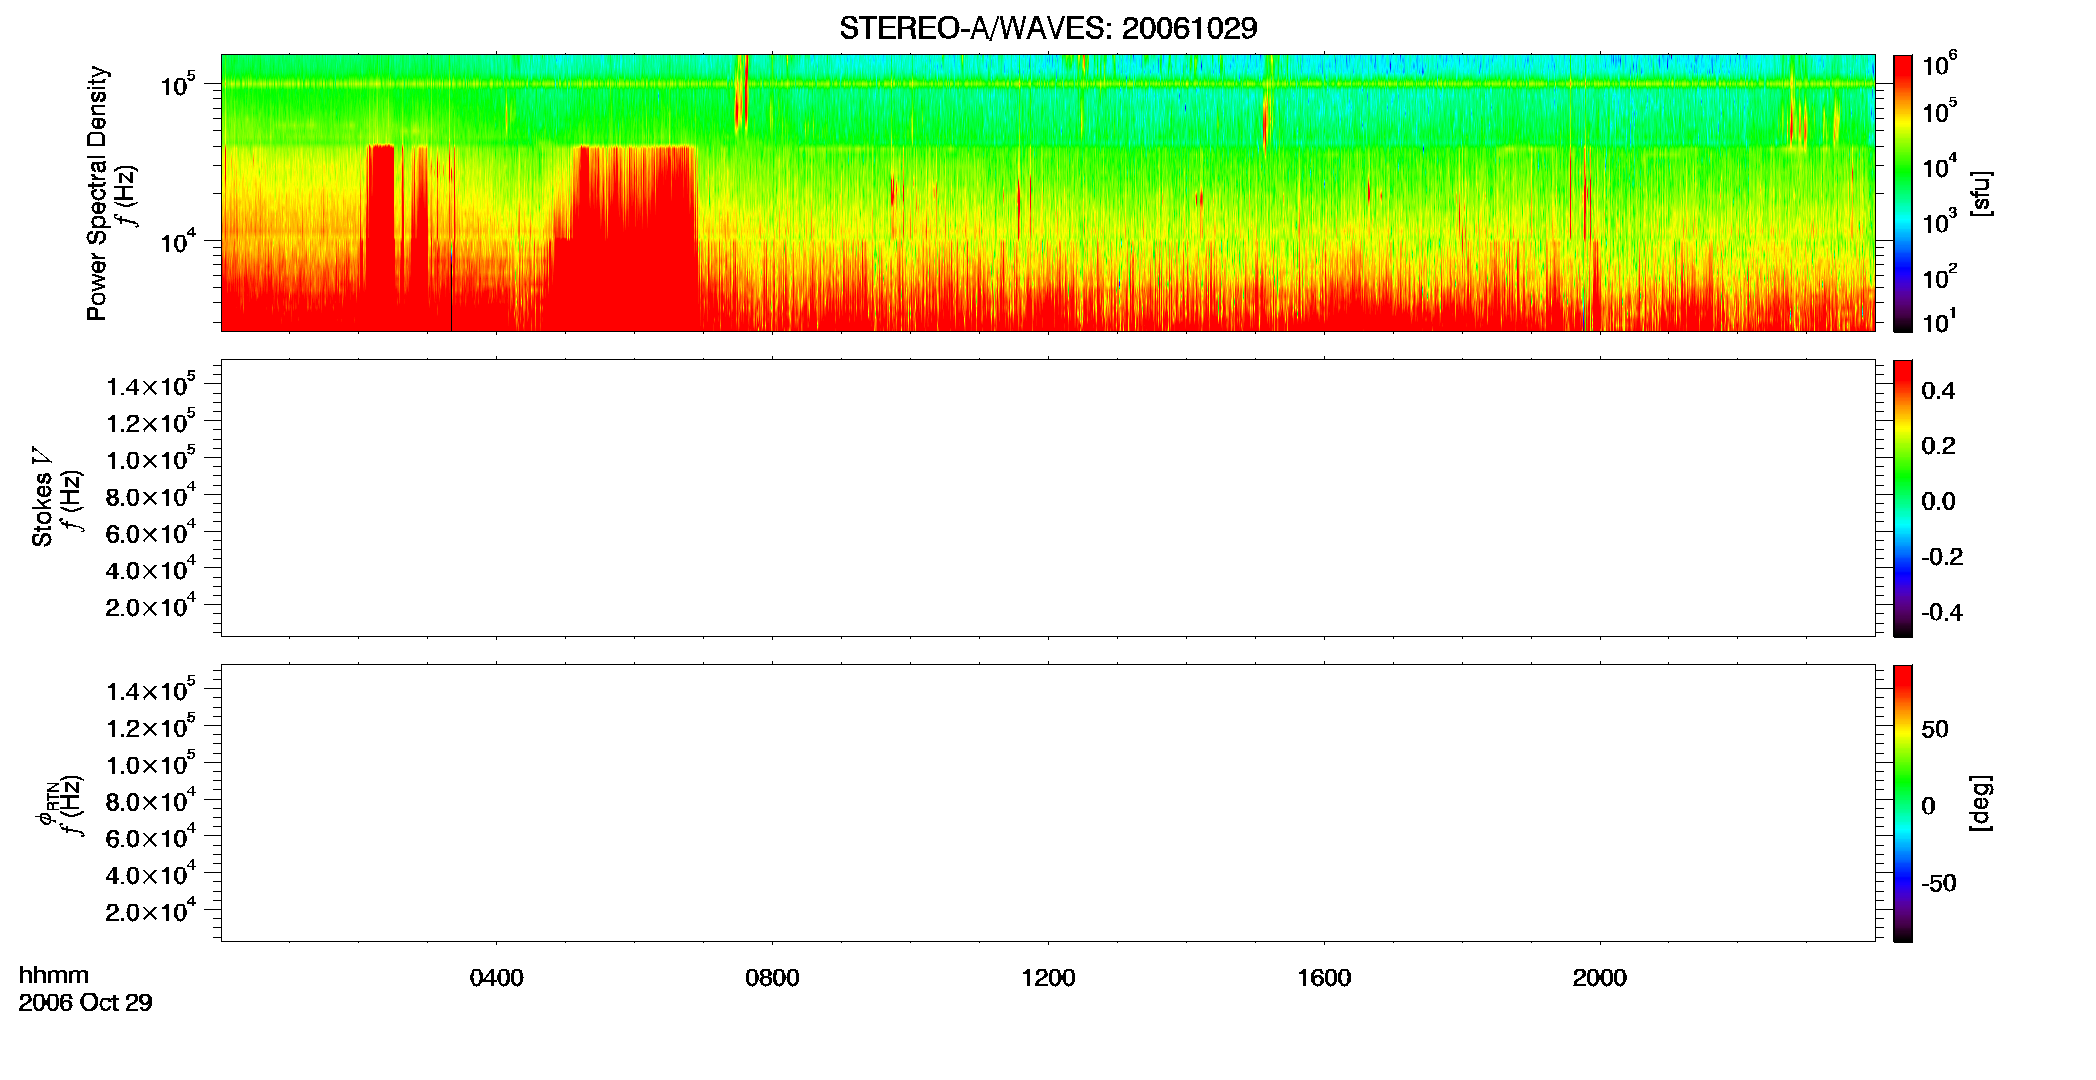Select the bottom frequency tick of the φ RTN panel

point(151,912)
